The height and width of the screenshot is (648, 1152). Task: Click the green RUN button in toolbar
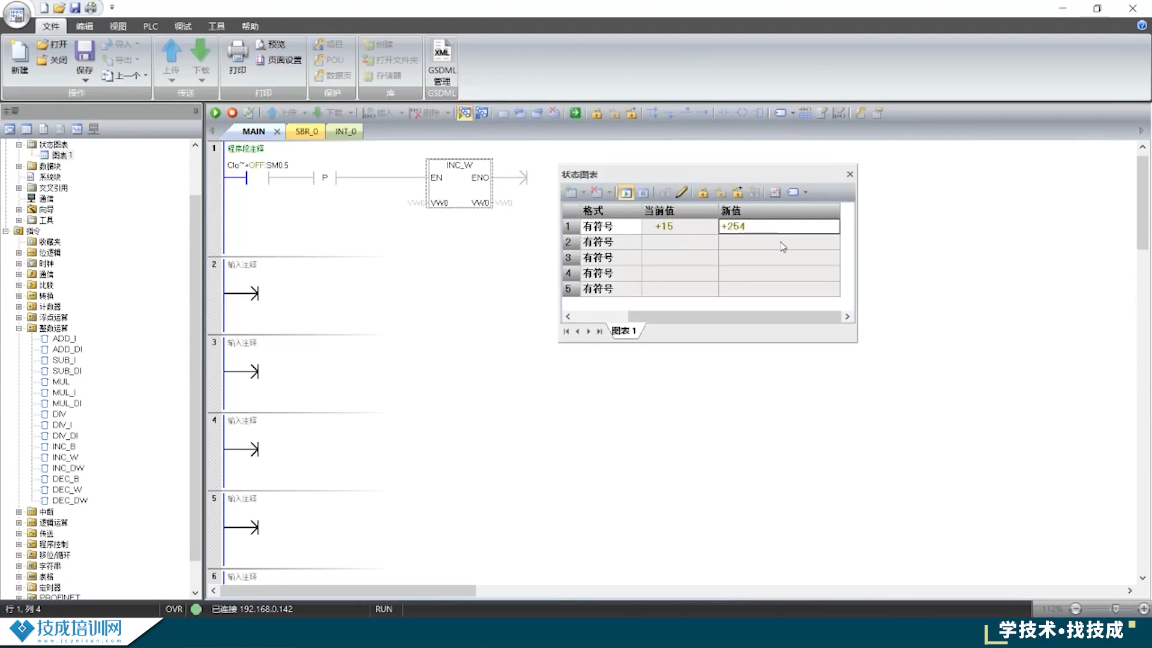tap(215, 113)
